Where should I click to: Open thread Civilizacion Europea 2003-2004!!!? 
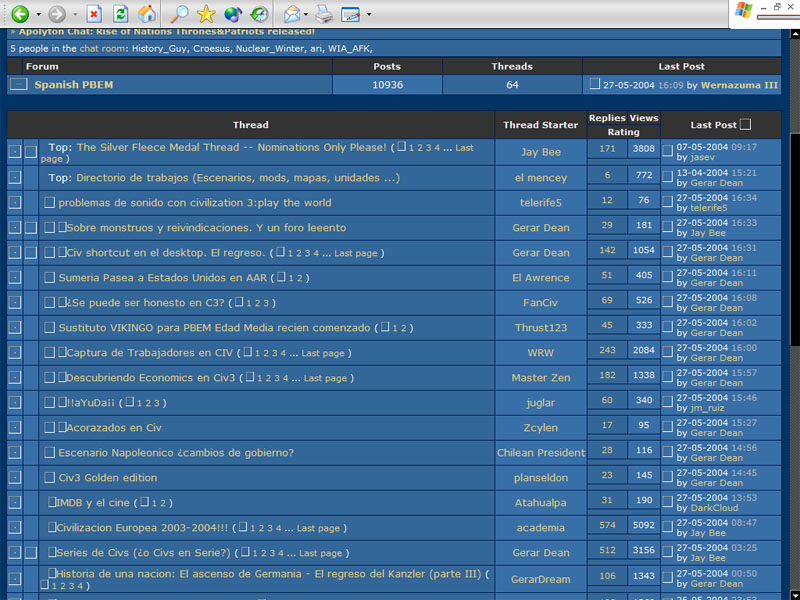(142, 528)
